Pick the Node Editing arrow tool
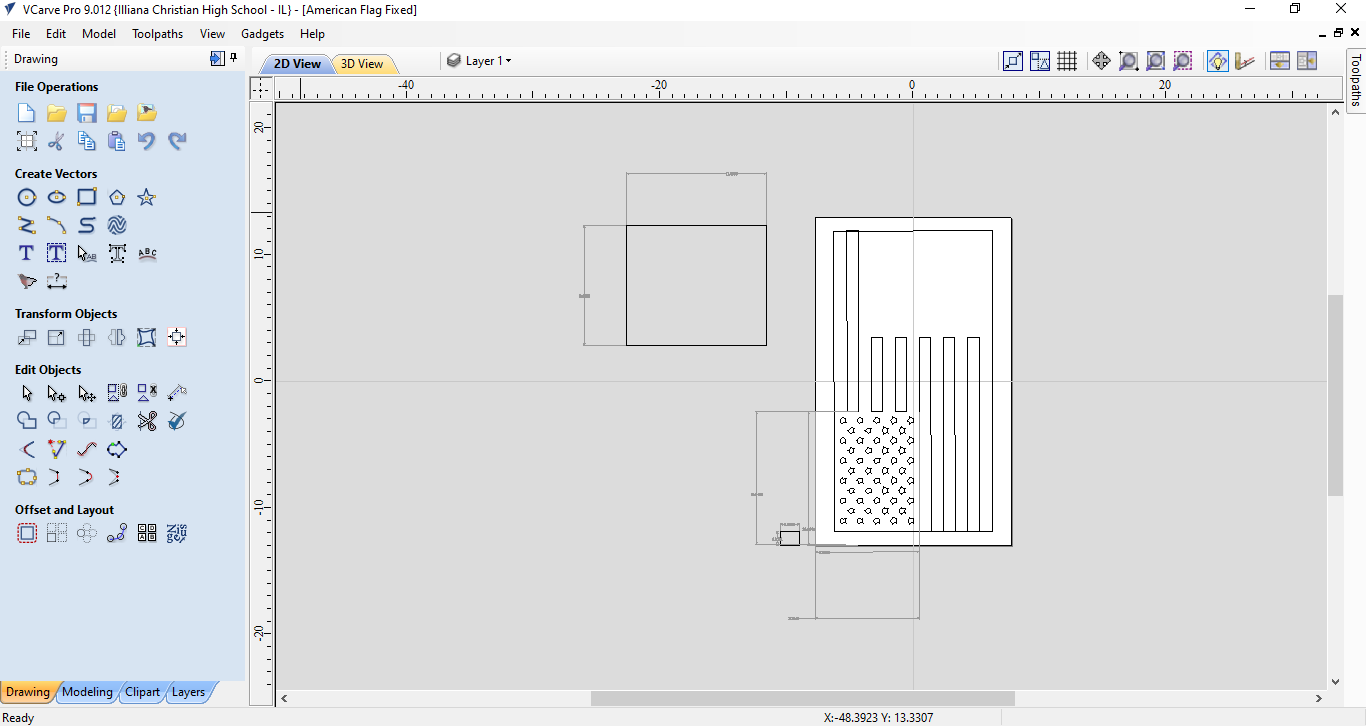This screenshot has height=726, width=1366. click(57, 393)
